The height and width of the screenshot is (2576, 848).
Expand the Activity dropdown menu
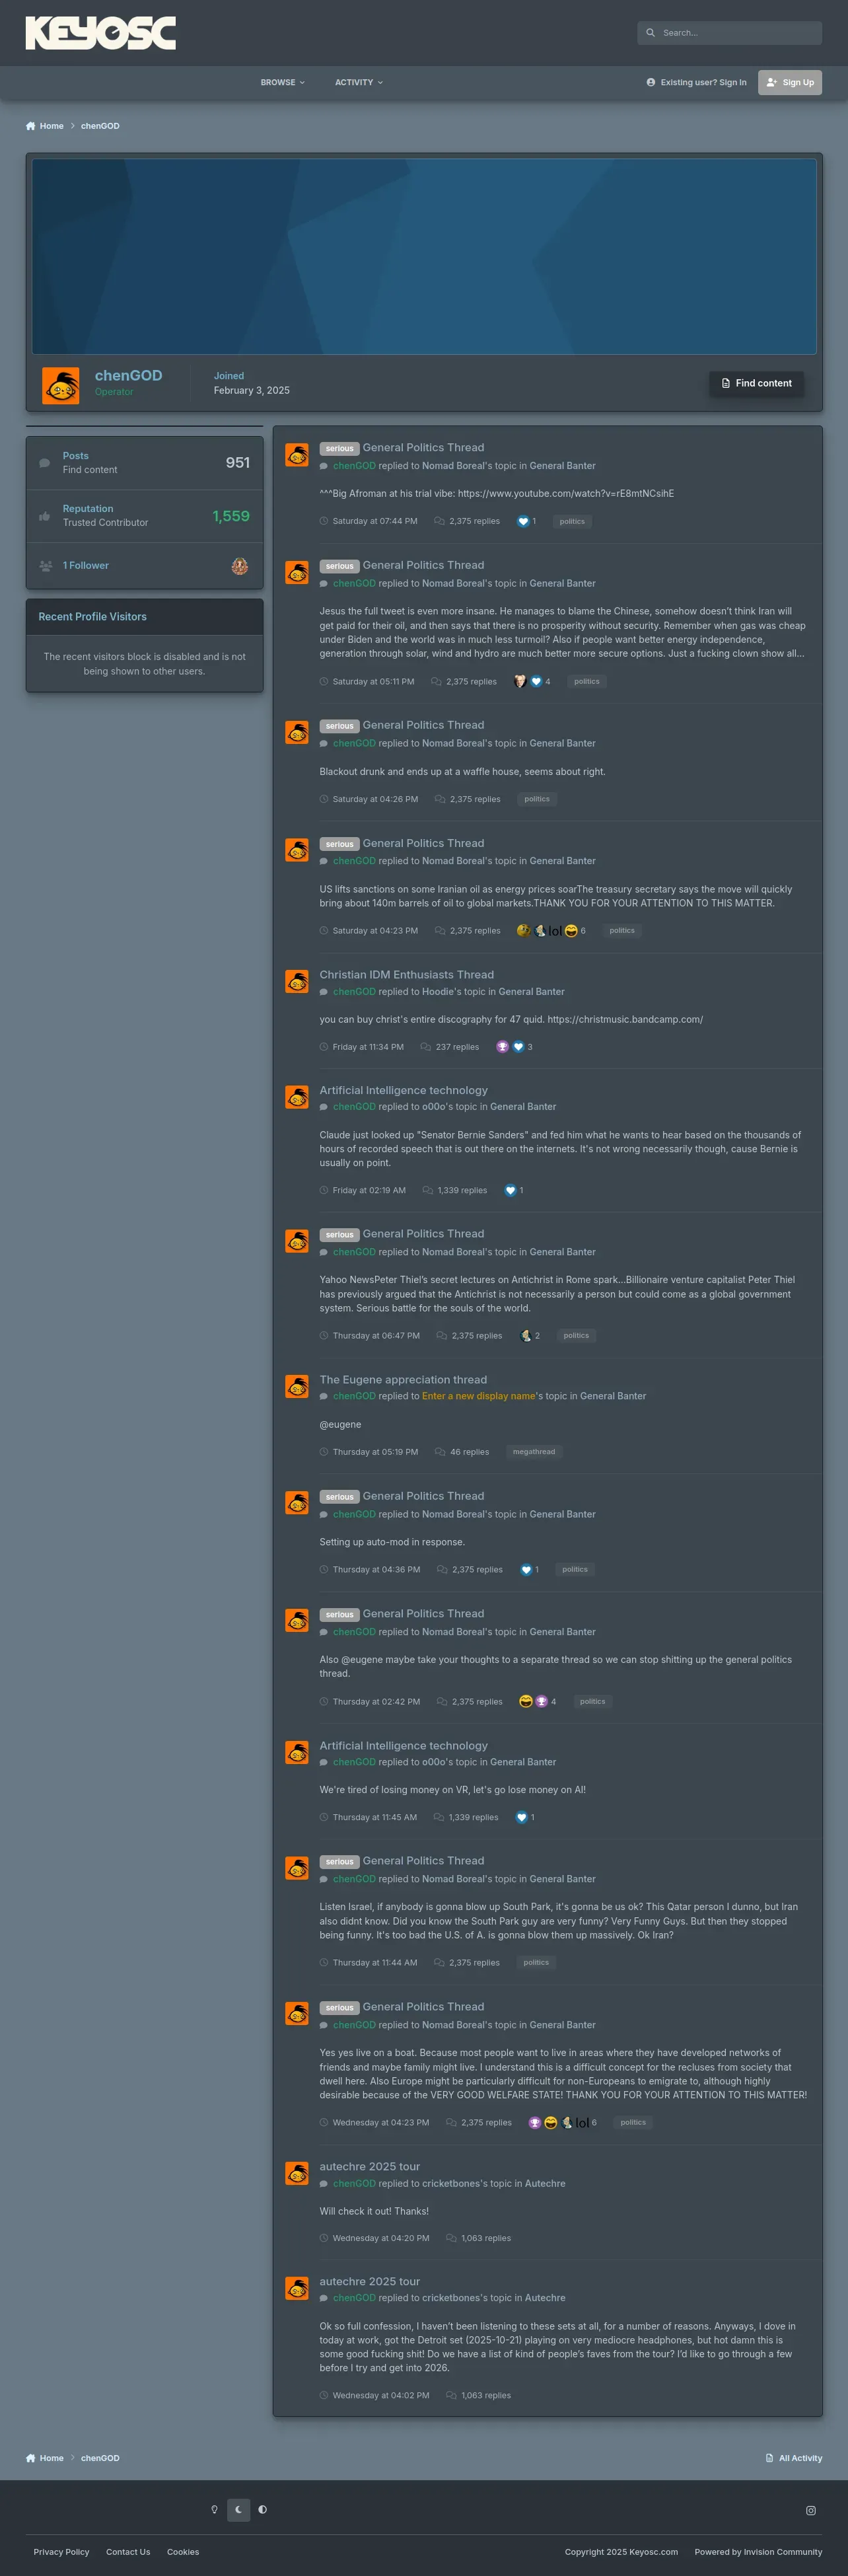(x=359, y=82)
